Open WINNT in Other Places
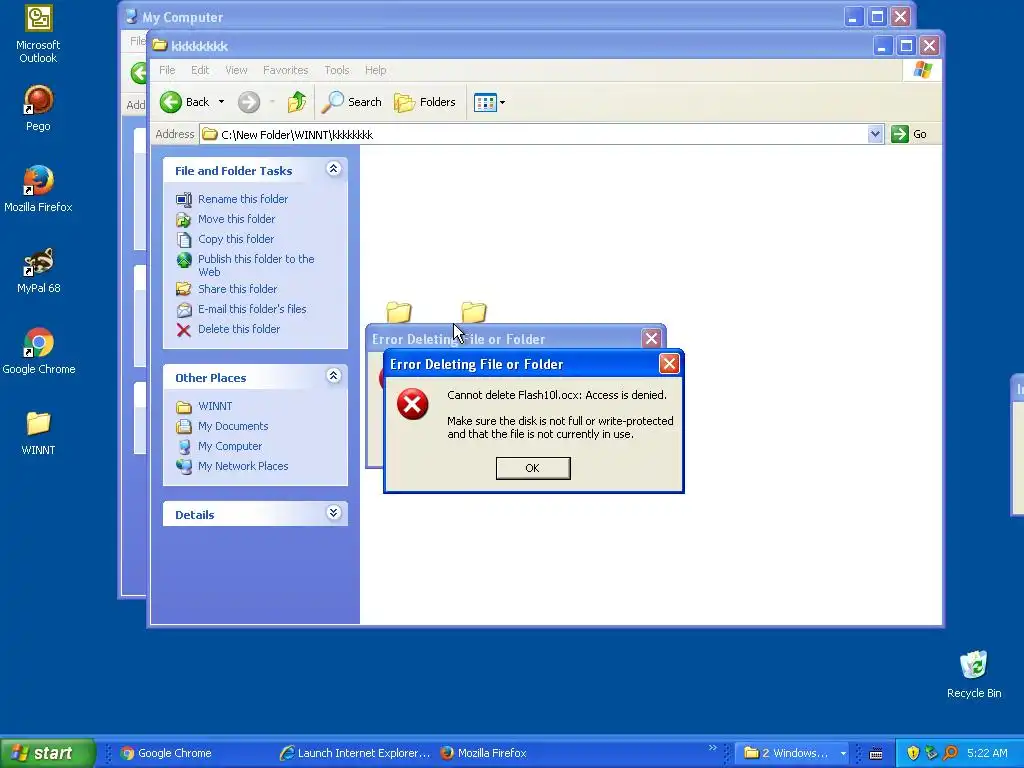This screenshot has width=1024, height=768. (215, 406)
